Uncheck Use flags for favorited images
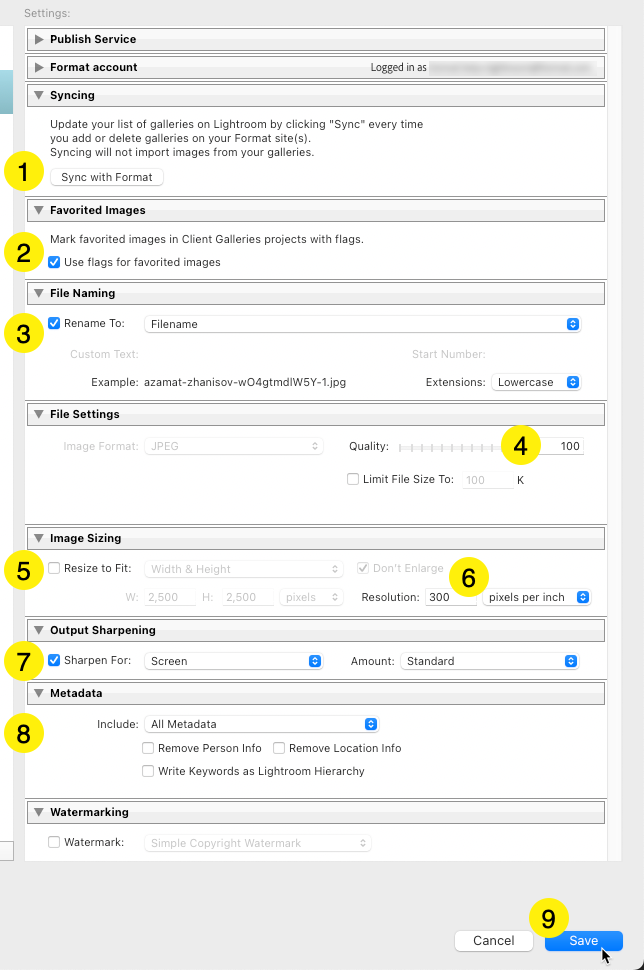The image size is (644, 970). tap(55, 262)
